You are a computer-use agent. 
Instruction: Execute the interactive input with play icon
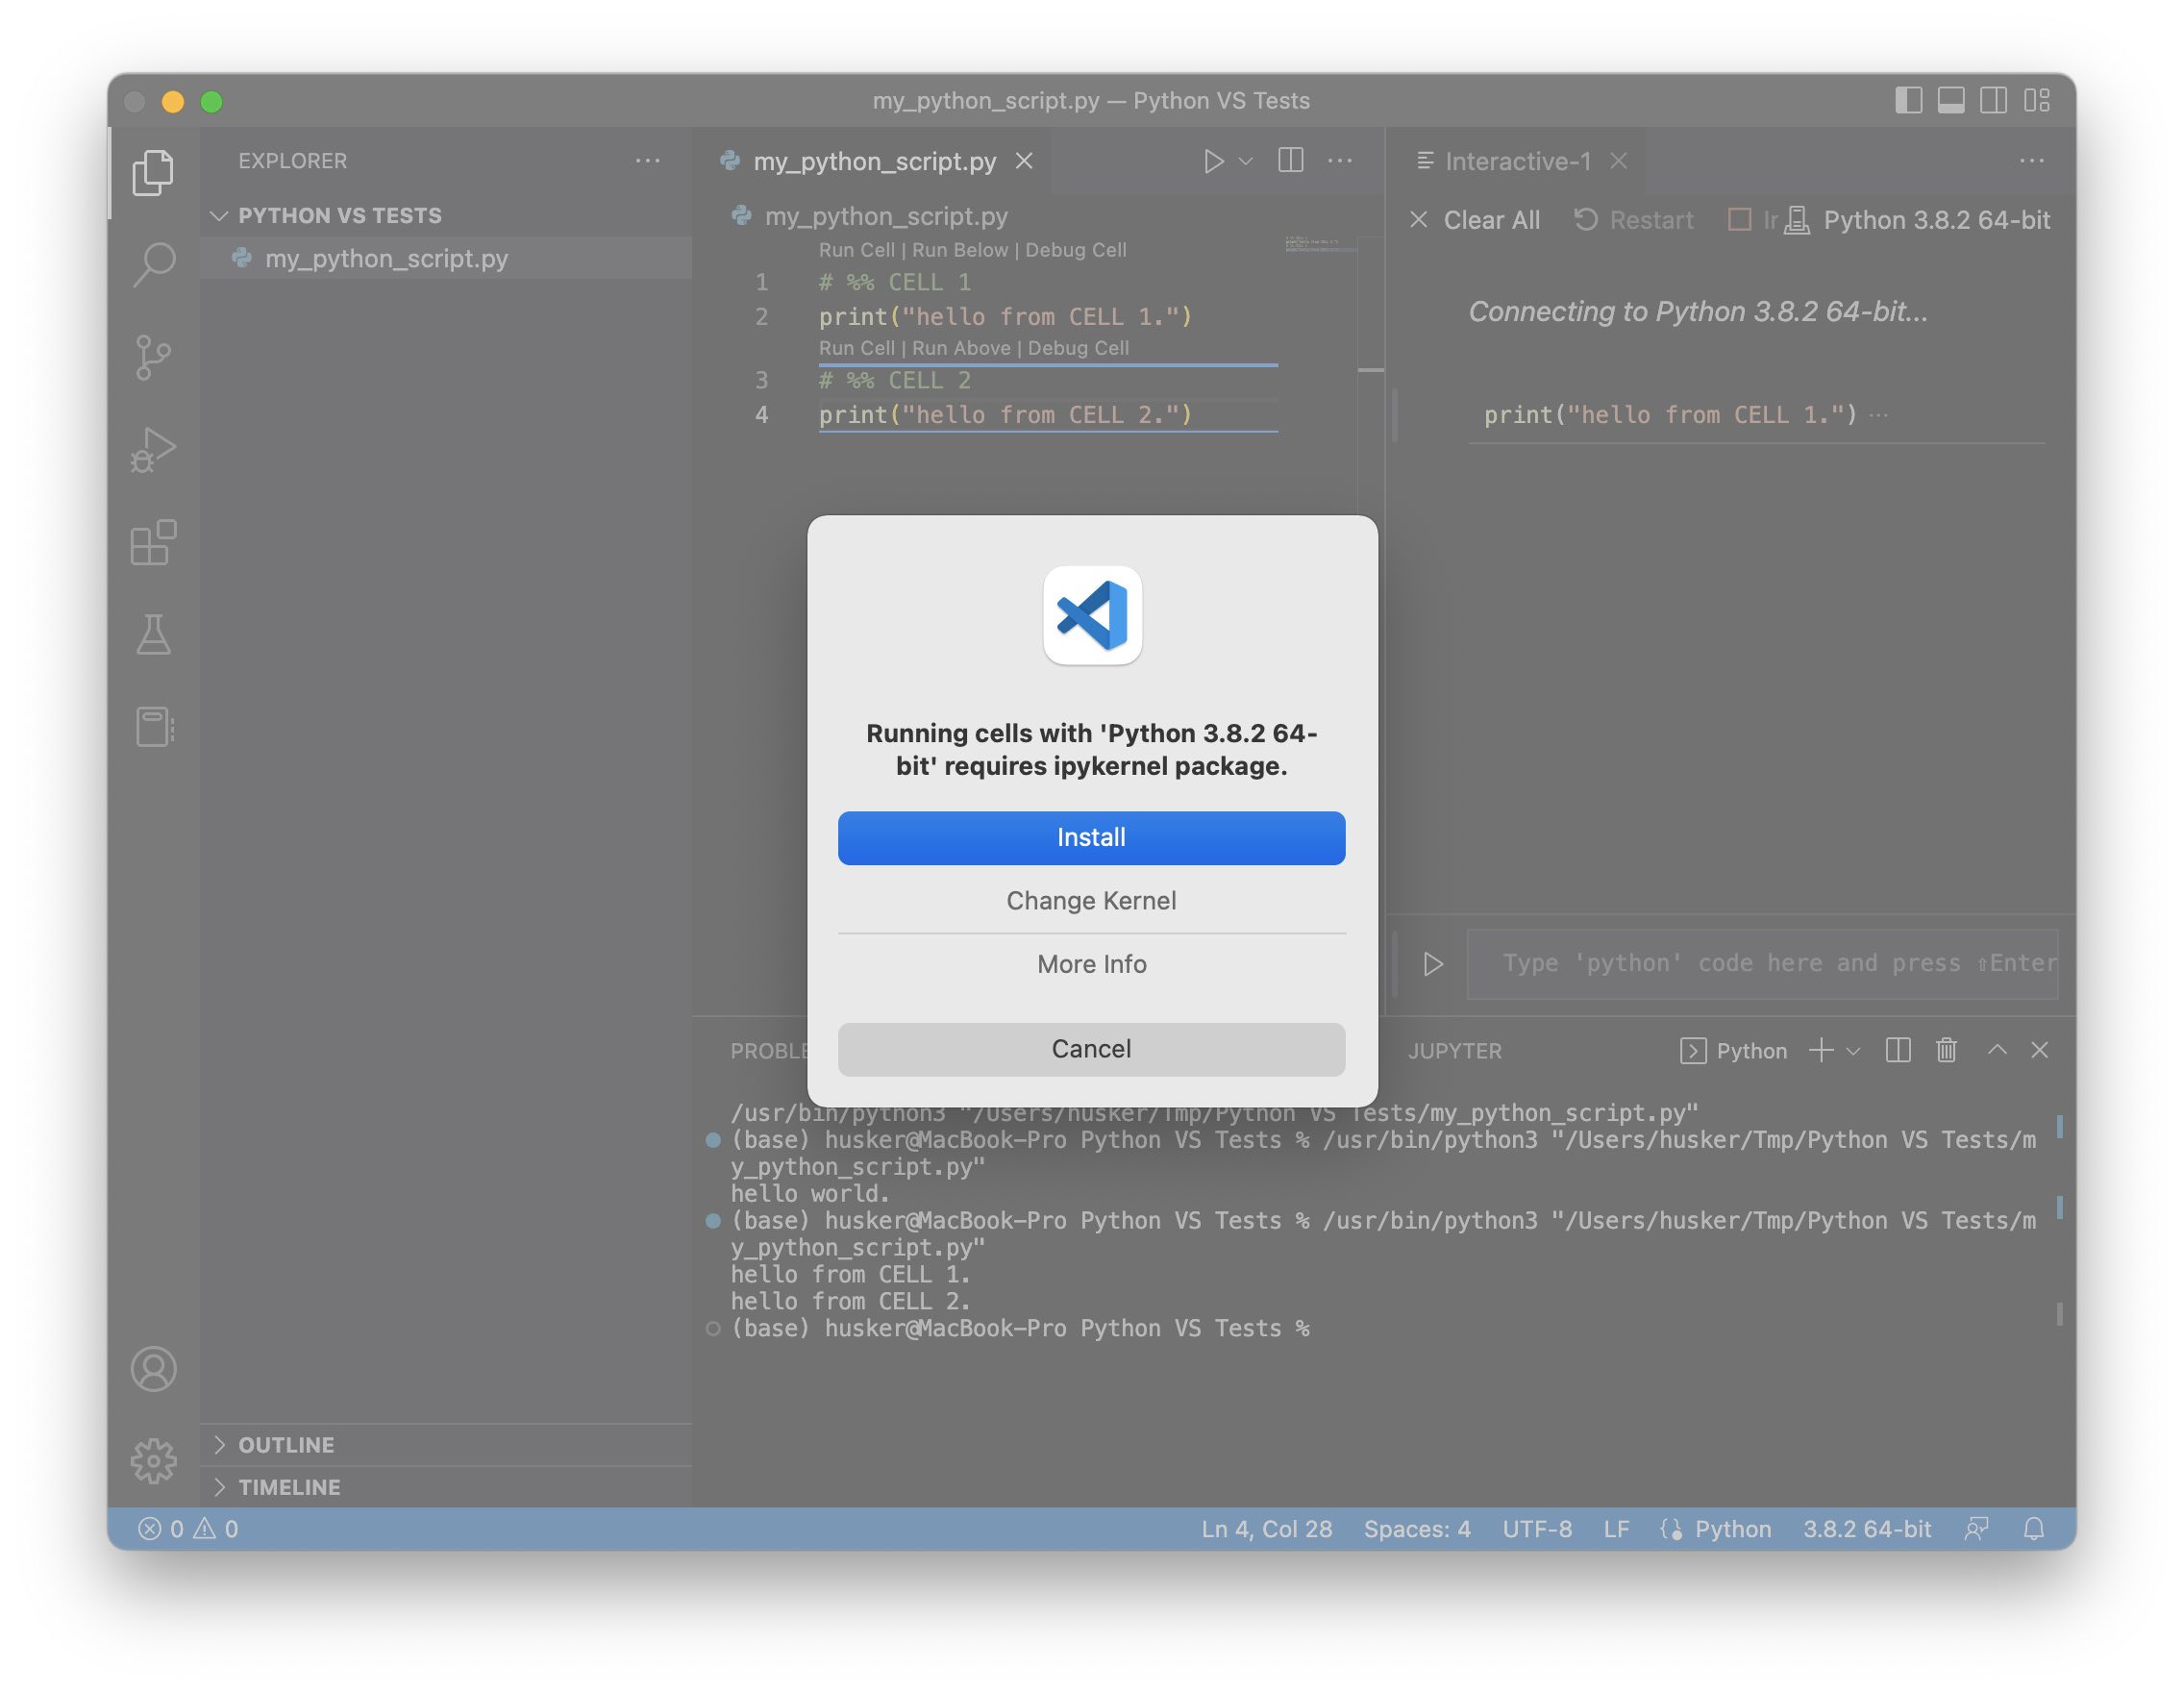[x=1433, y=964]
